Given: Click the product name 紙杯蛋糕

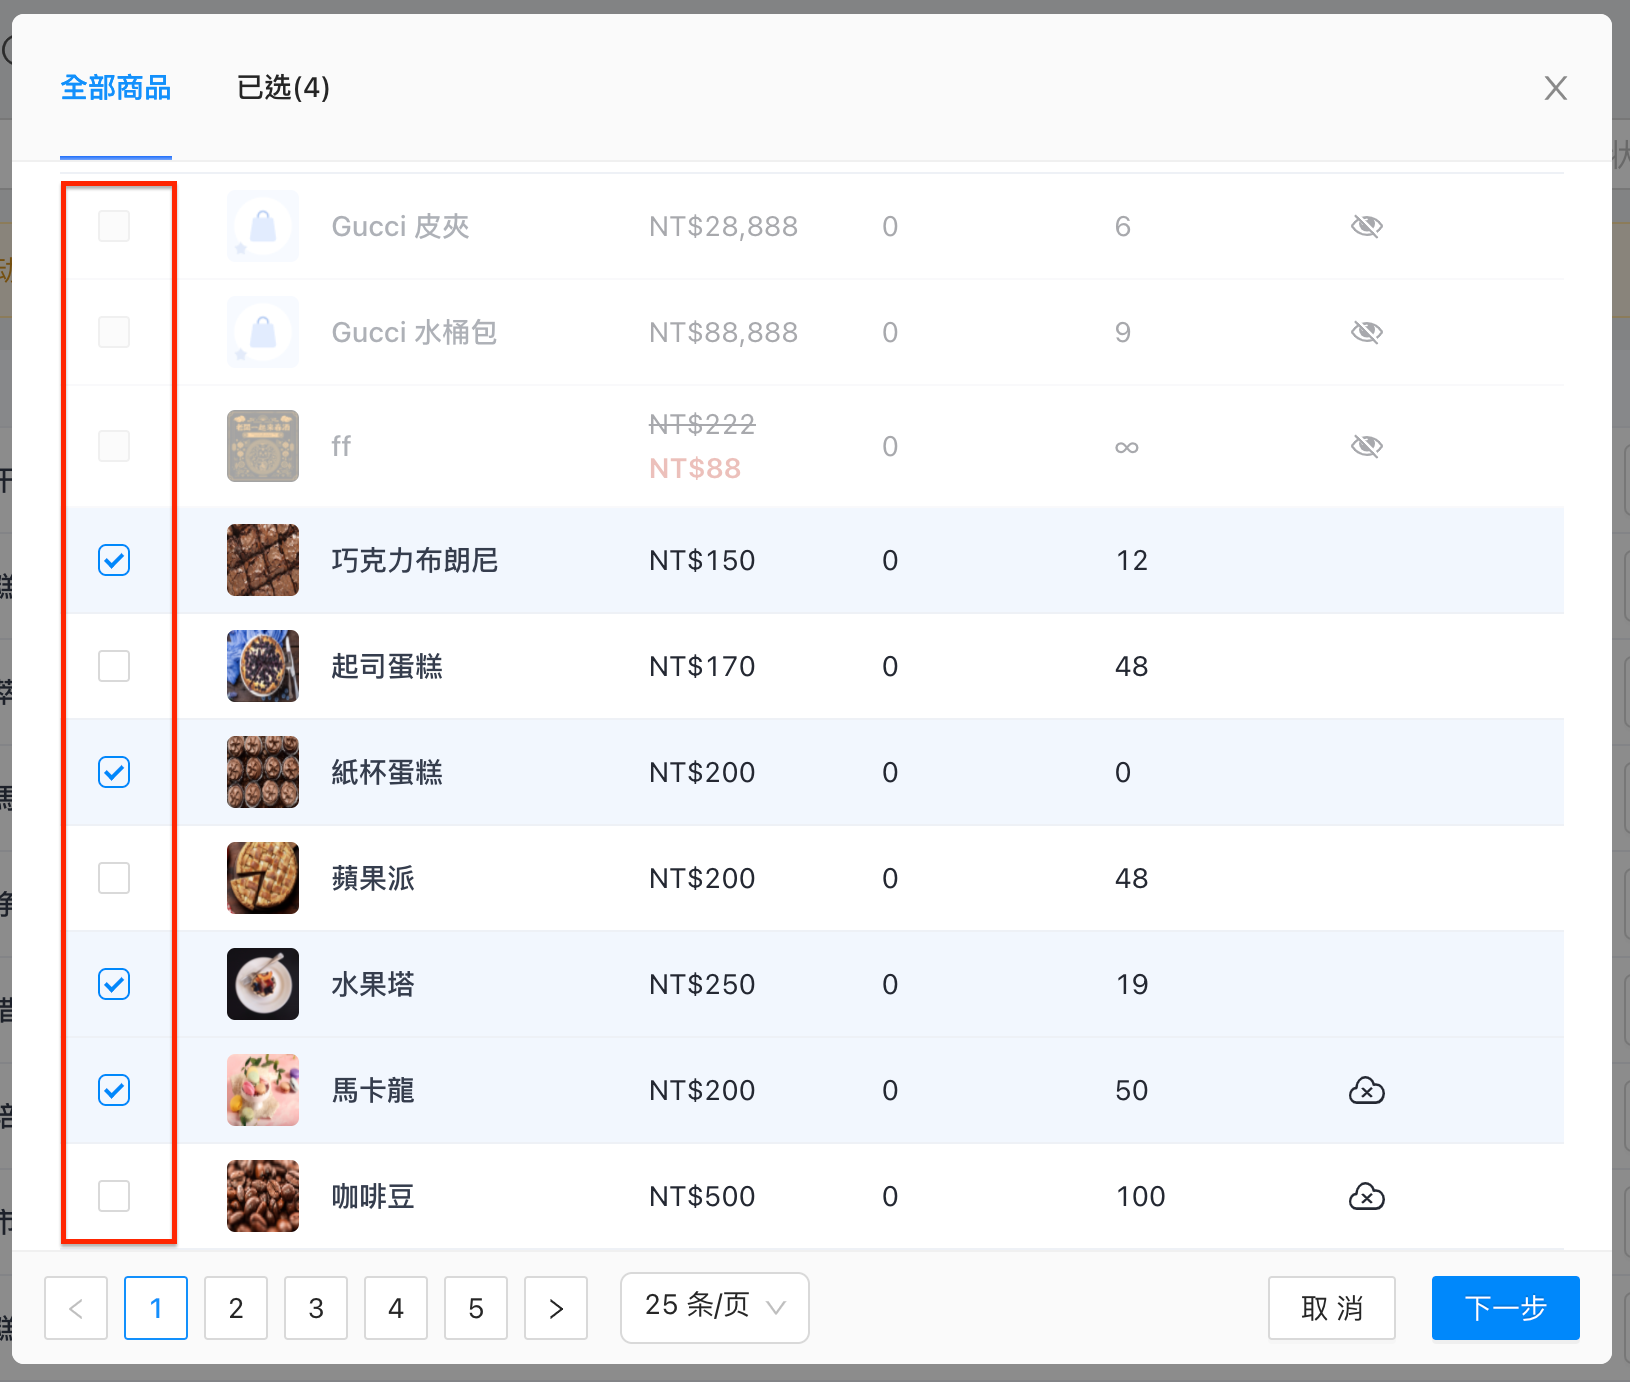Looking at the screenshot, I should pyautogui.click(x=387, y=772).
